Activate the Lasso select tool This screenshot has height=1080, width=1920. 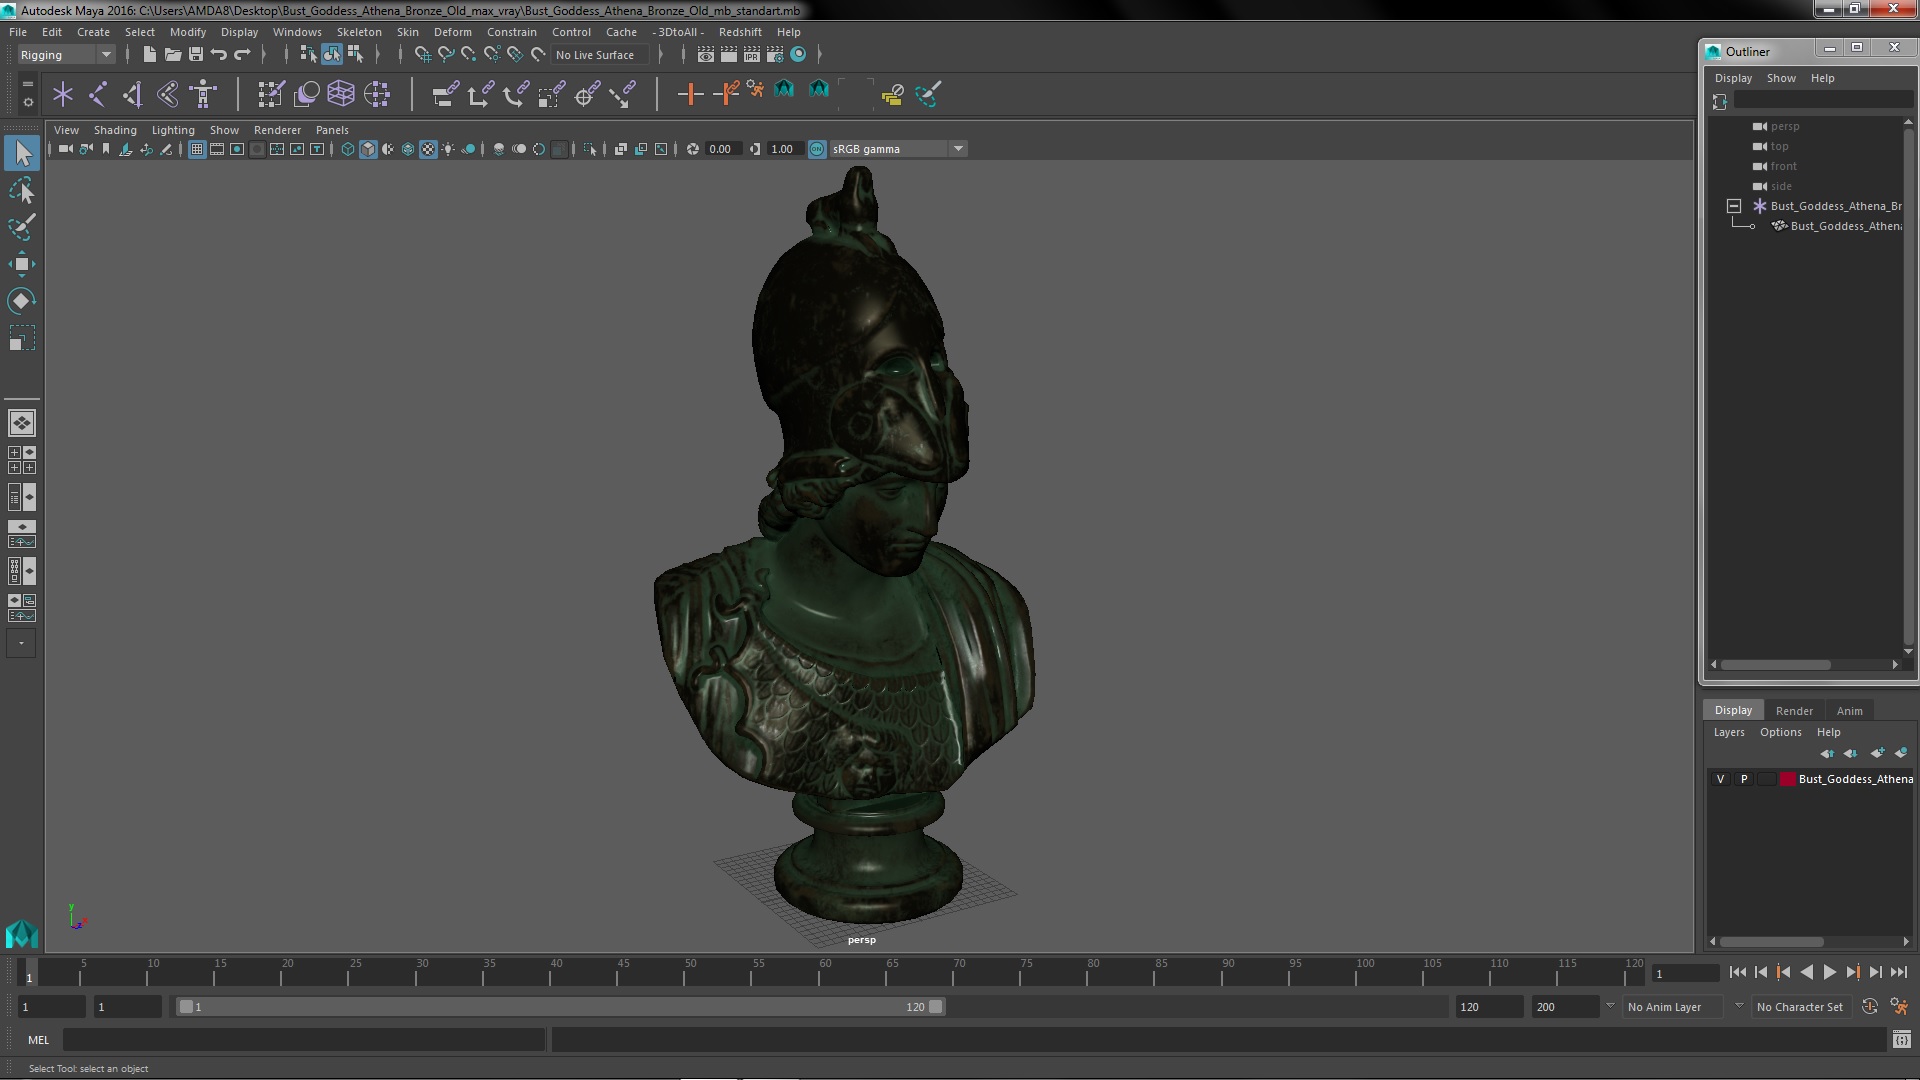coord(22,190)
